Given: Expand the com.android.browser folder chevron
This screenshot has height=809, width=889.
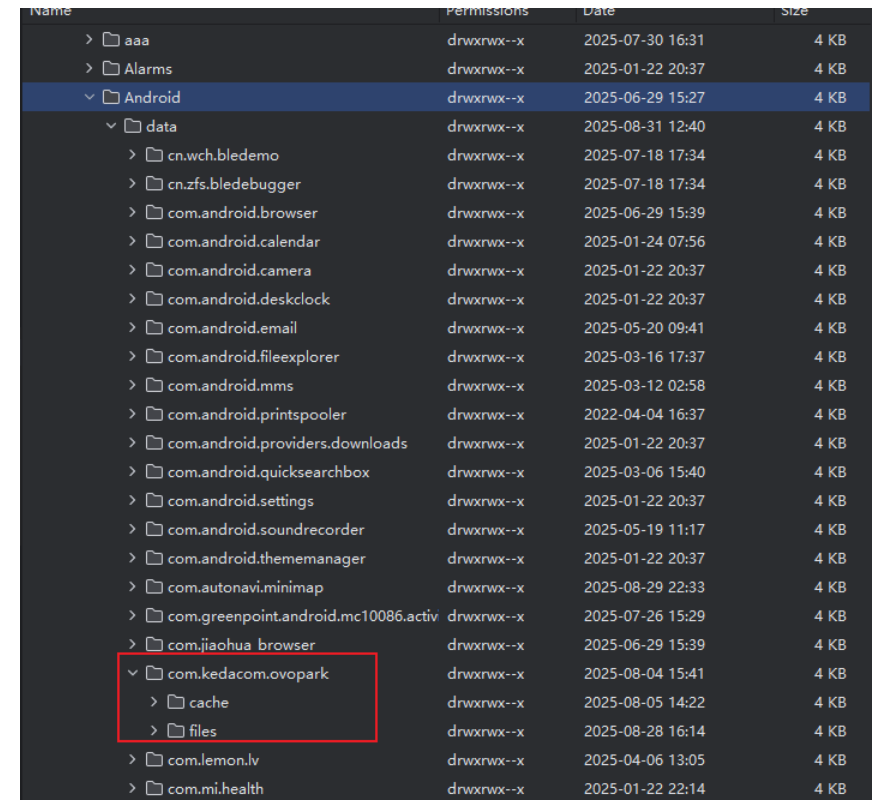Looking at the screenshot, I should [x=132, y=213].
